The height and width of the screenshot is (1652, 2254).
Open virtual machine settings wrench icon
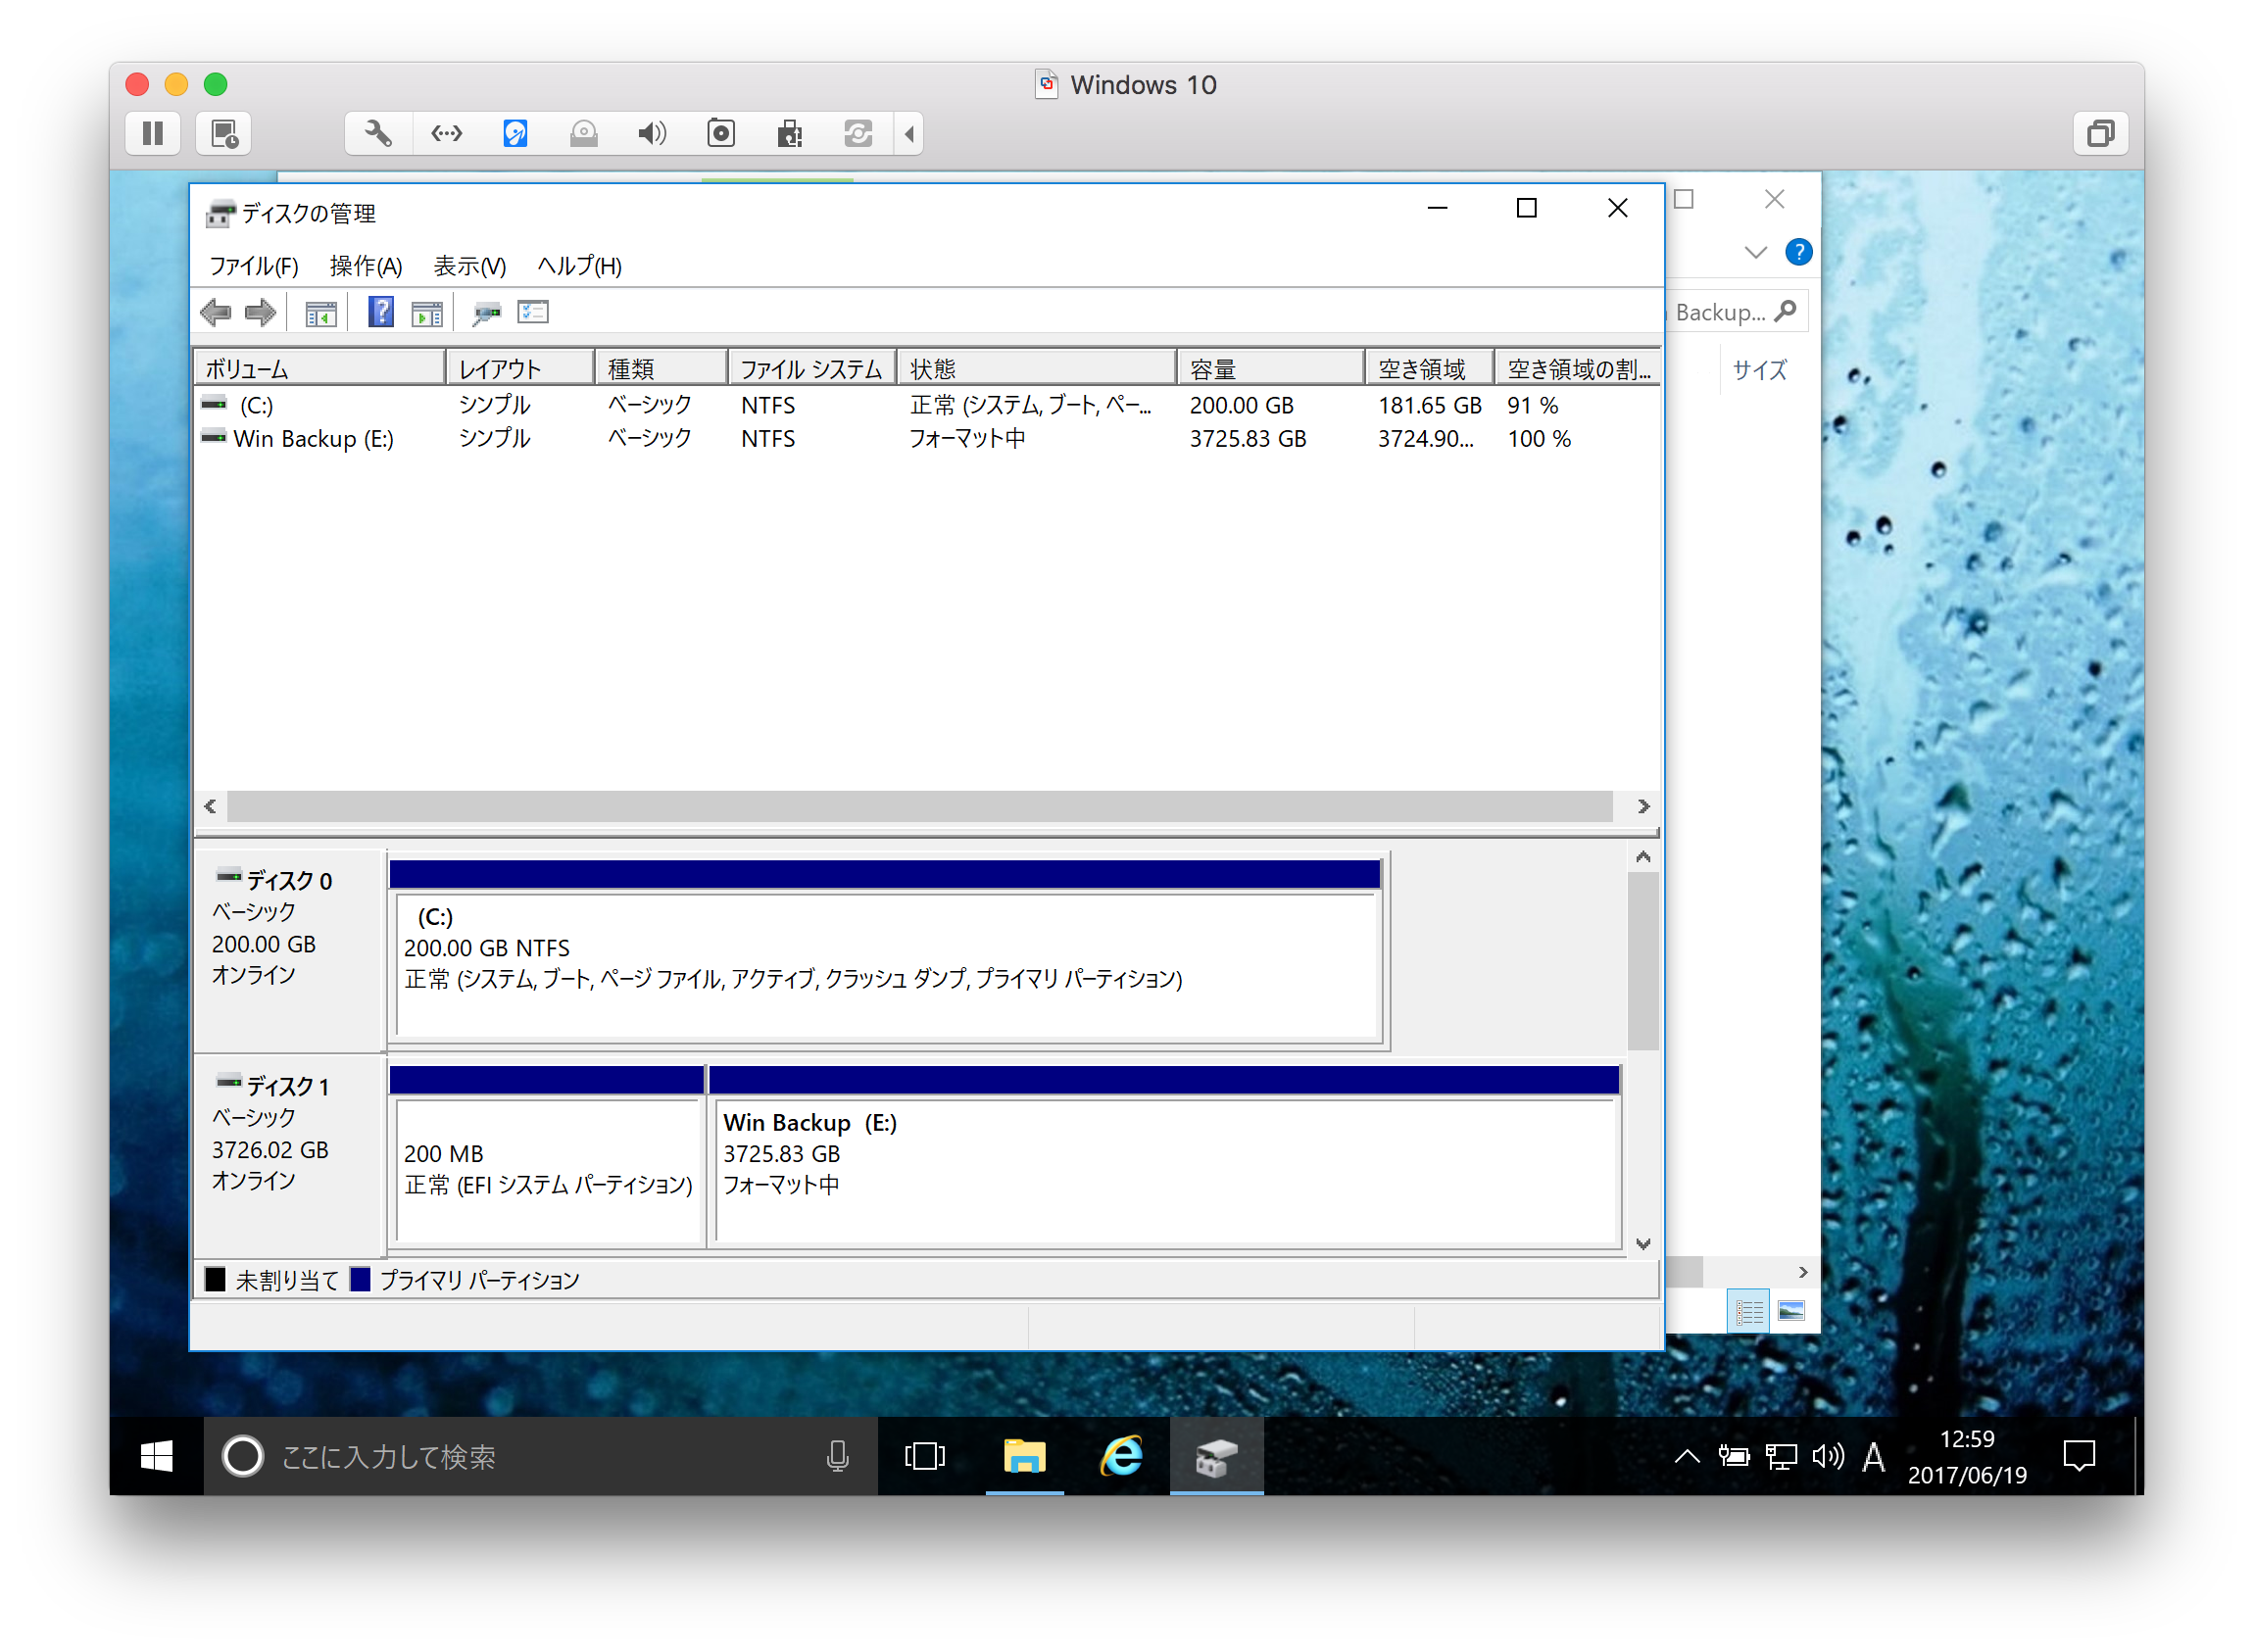pos(378,134)
